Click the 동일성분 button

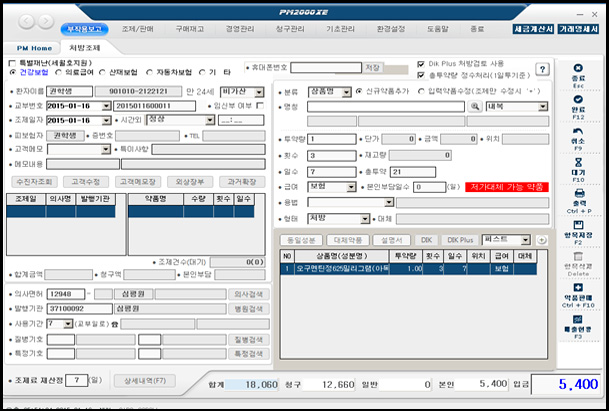[301, 240]
